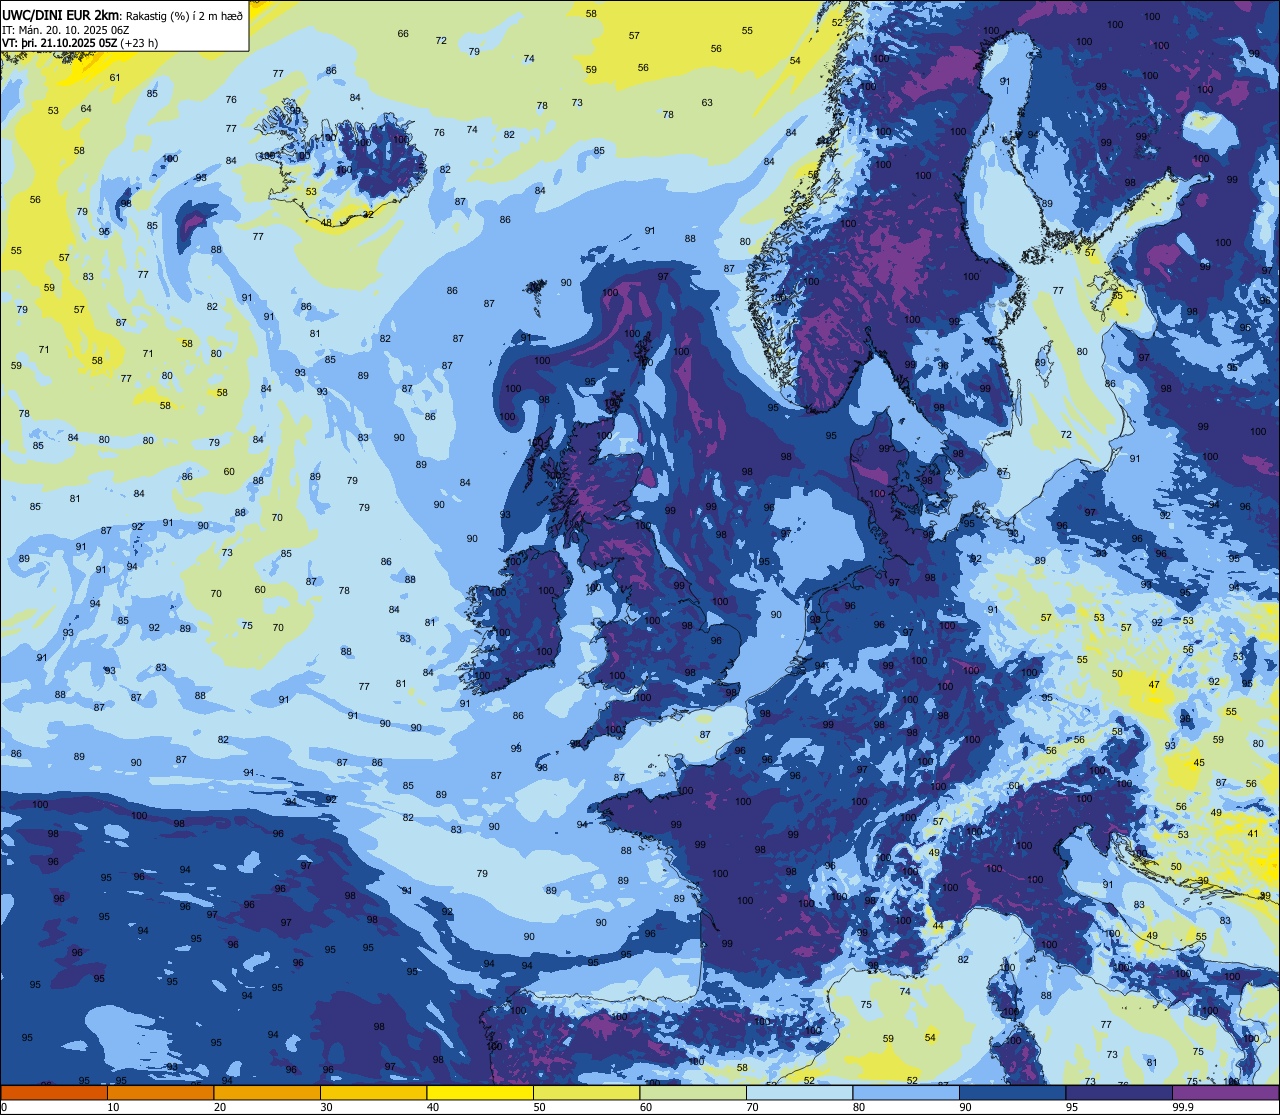
Task: Click the 30–40 amber legend swatch
Action: 373,1092
